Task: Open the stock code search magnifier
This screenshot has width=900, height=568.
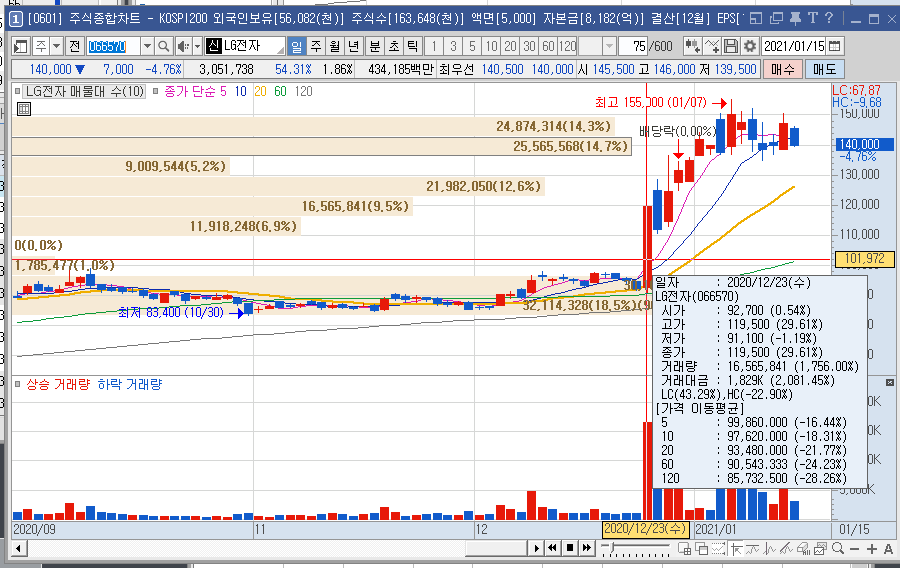Action: coord(164,46)
